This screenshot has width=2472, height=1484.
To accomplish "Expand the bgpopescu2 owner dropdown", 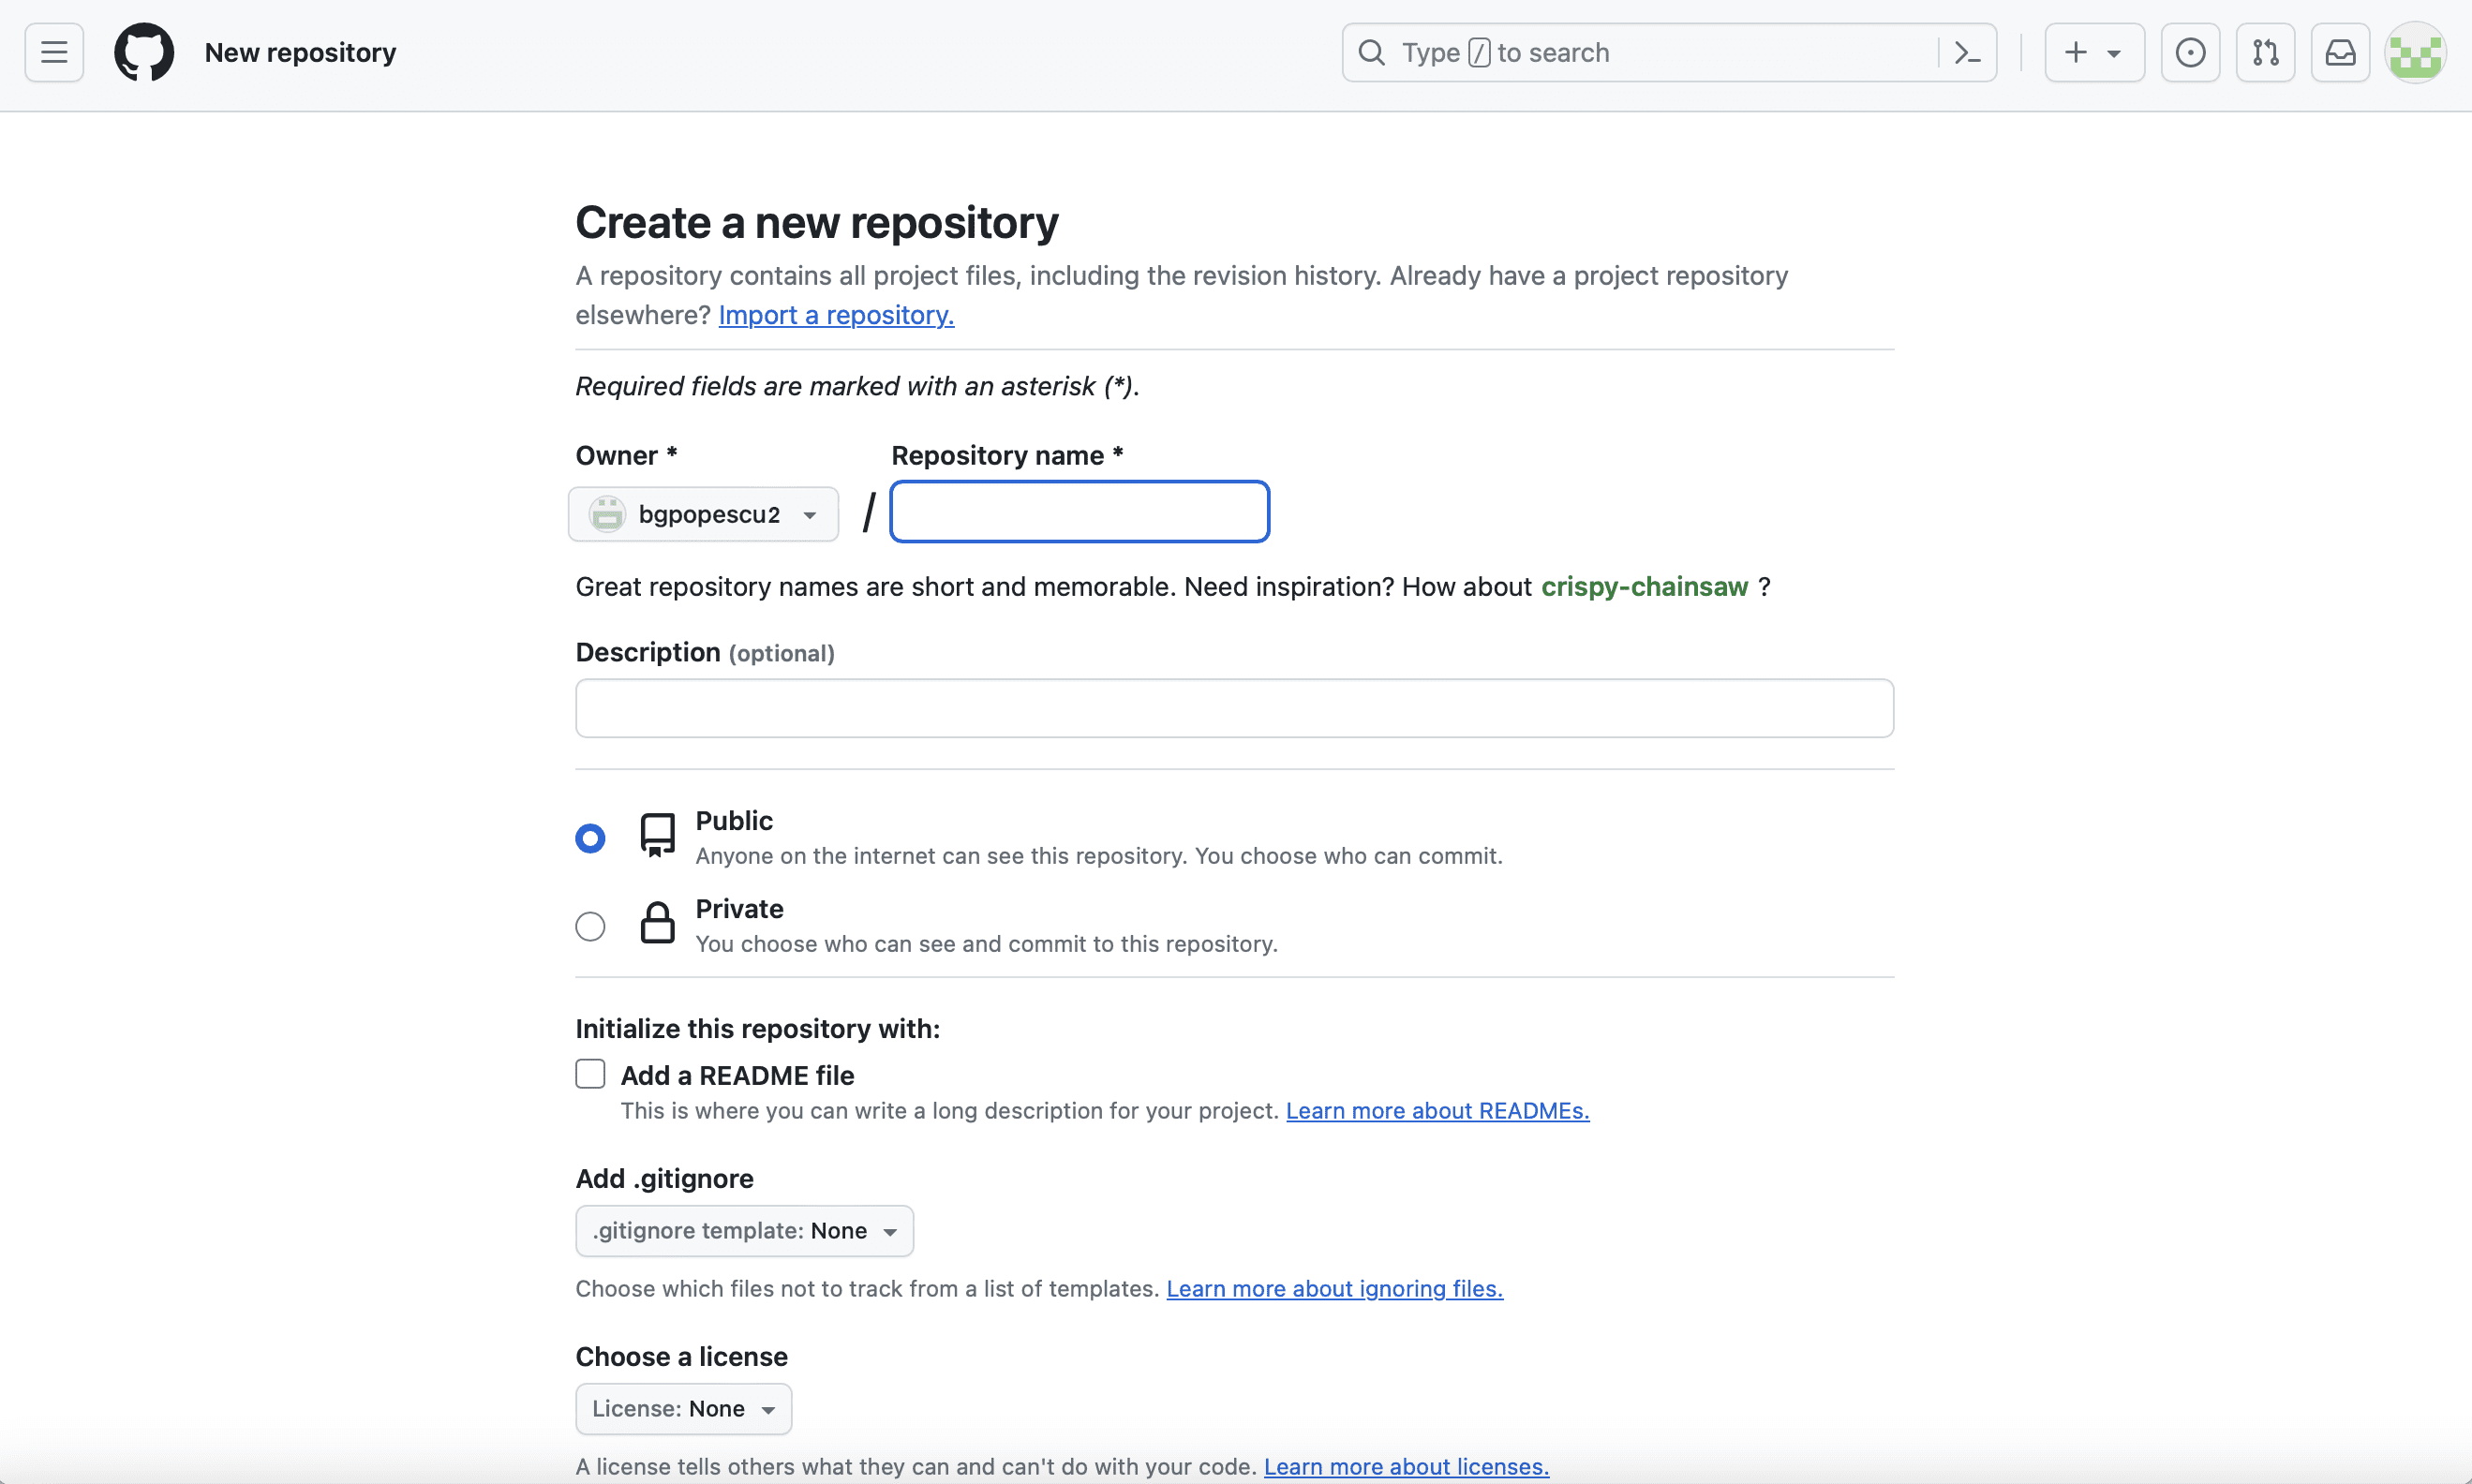I will [703, 514].
